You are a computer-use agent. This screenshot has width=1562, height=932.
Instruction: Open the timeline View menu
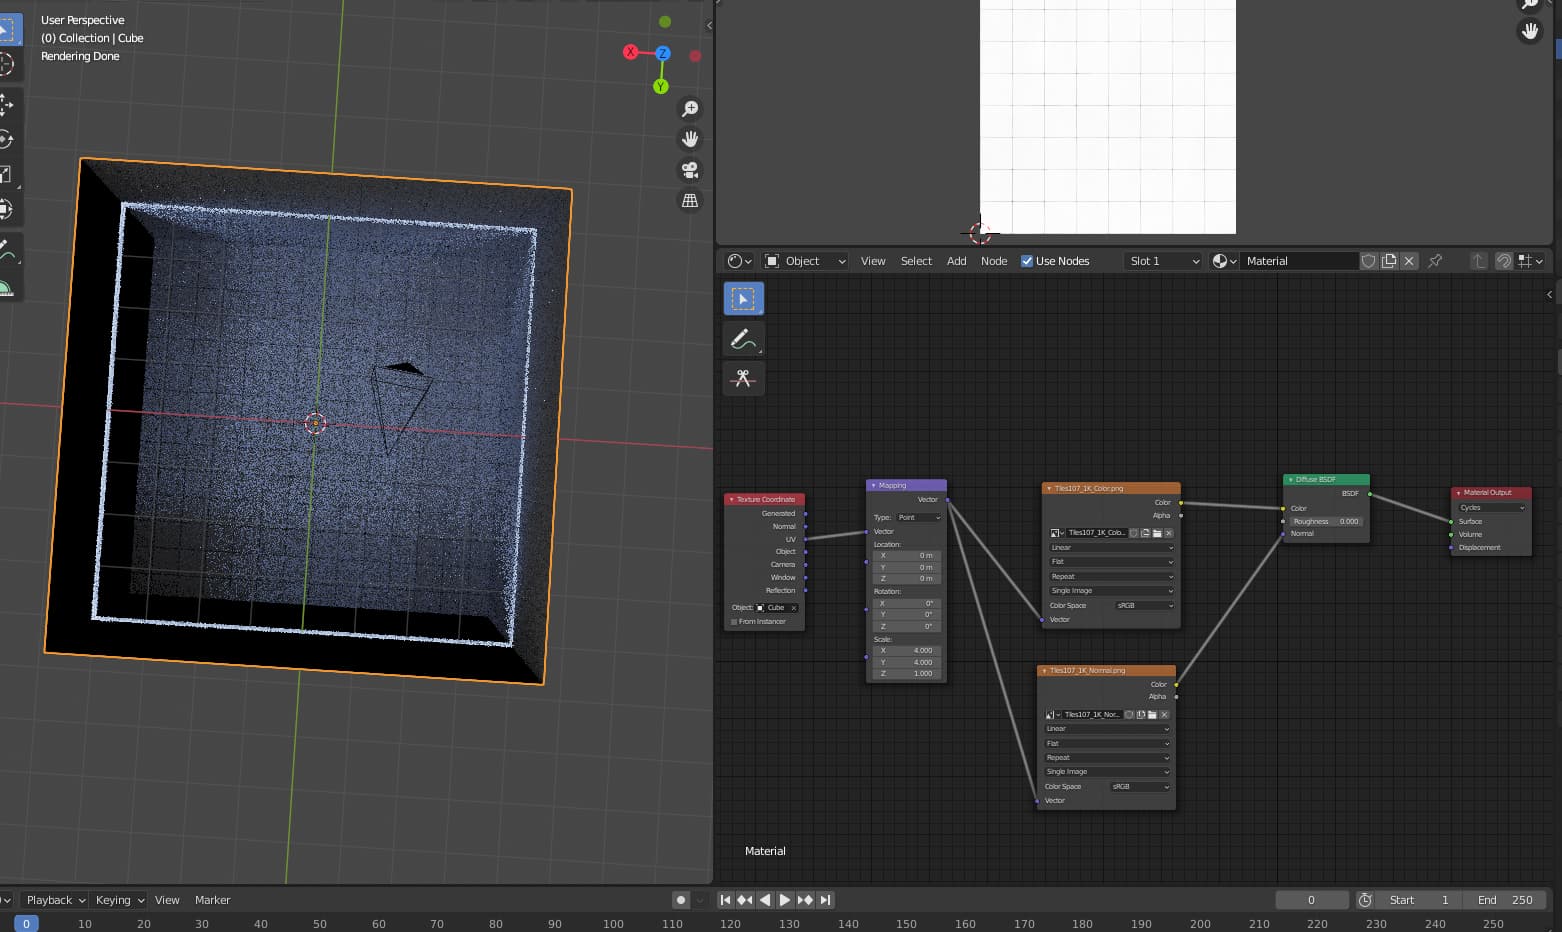pyautogui.click(x=167, y=900)
